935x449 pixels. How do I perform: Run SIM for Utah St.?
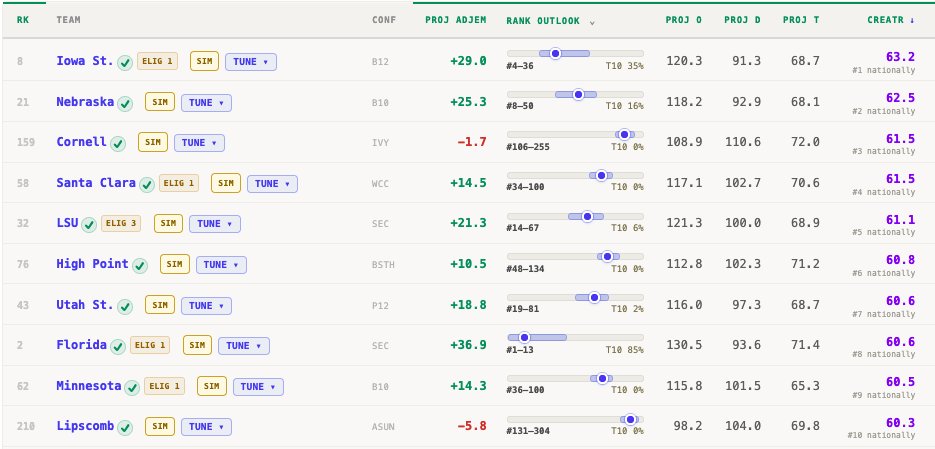click(x=160, y=305)
